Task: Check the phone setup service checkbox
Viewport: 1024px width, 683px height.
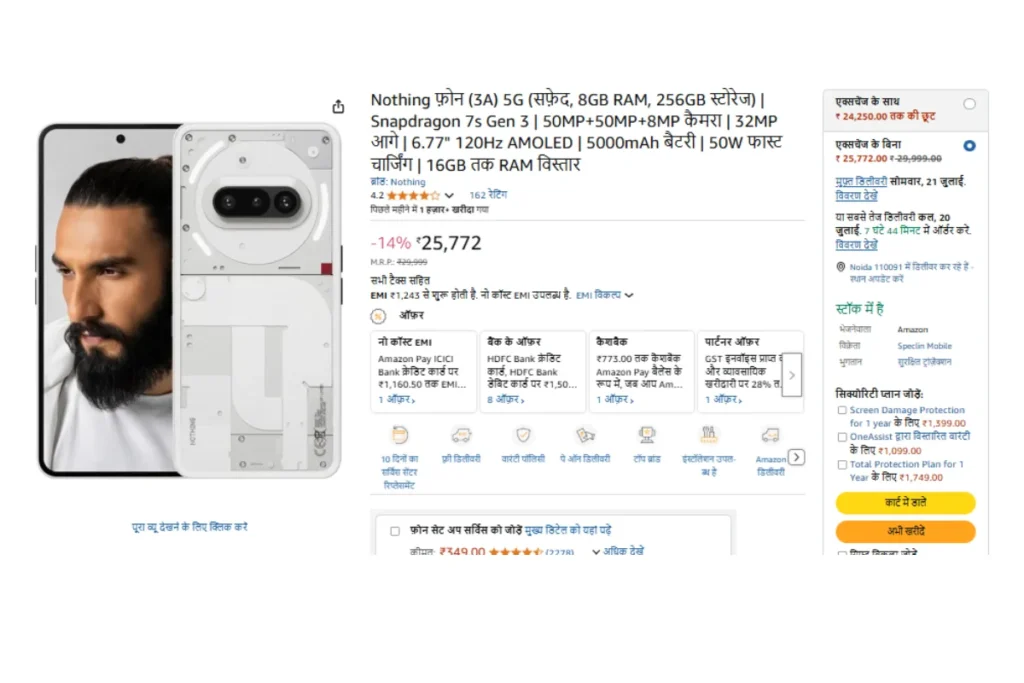Action: pos(394,531)
